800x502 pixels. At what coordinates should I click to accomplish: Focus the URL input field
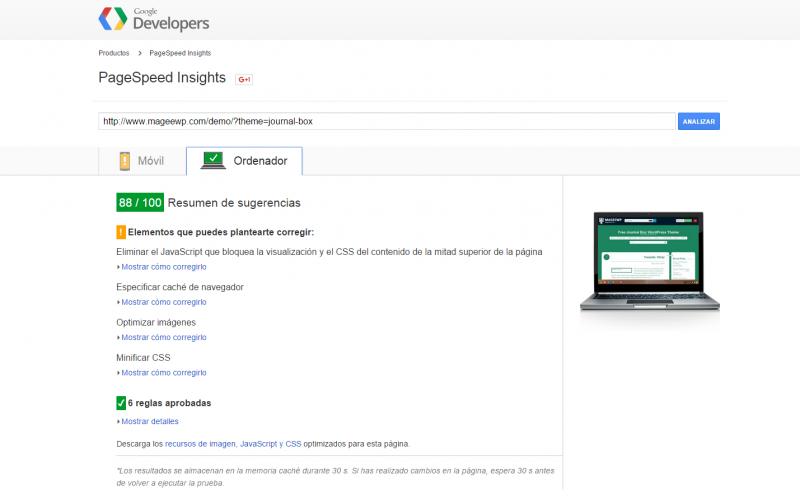click(x=387, y=121)
